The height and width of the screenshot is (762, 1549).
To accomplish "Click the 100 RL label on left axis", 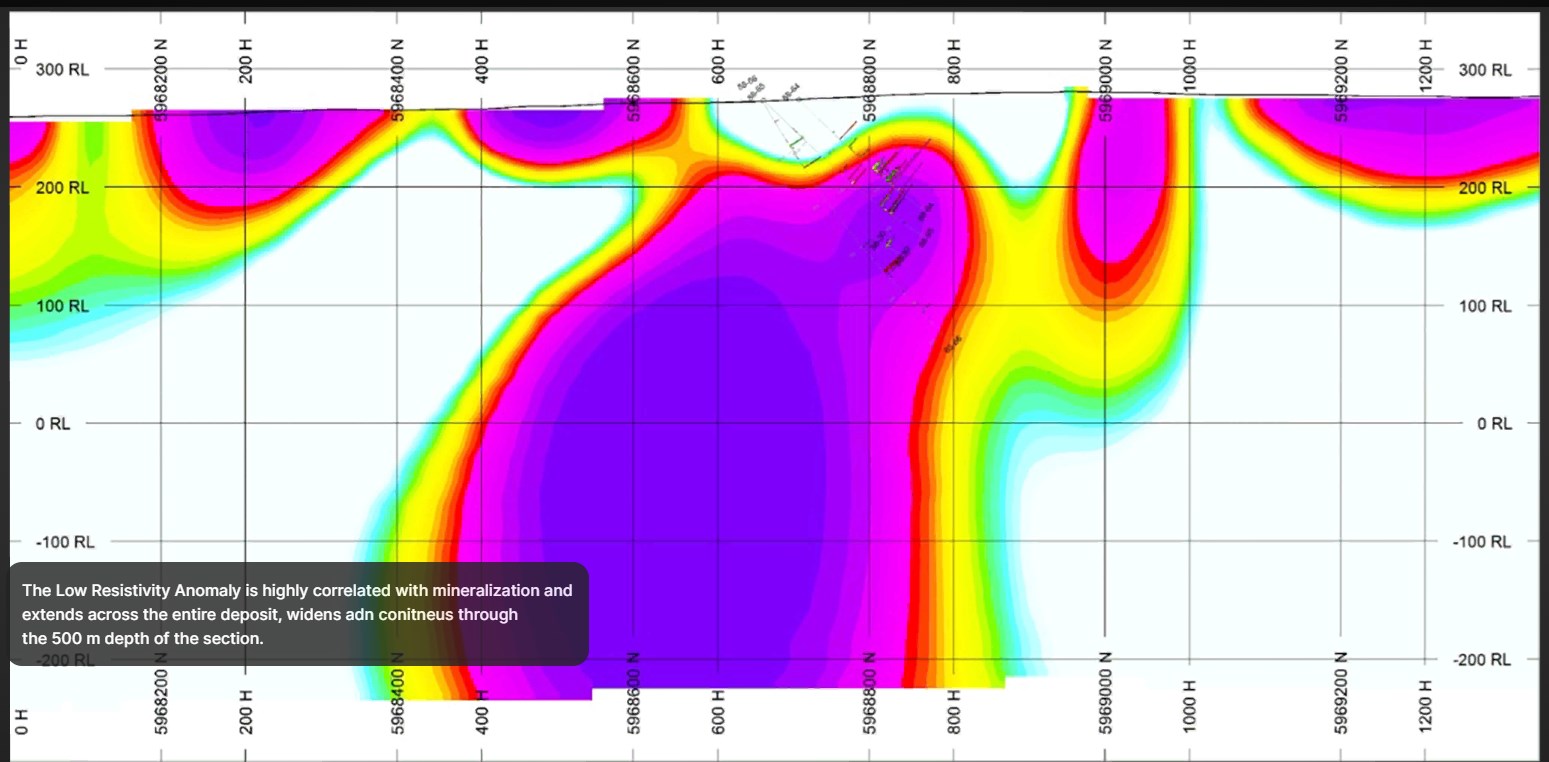I will pos(62,306).
